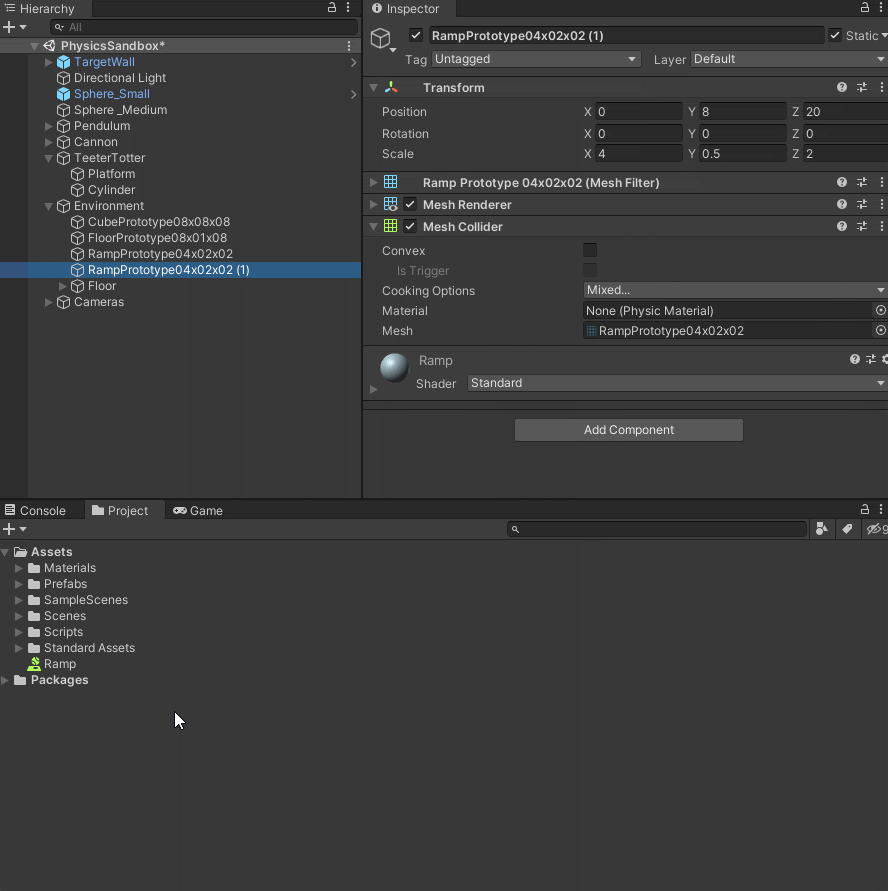Open Transform component help reference
This screenshot has height=891, width=888.
(x=842, y=88)
